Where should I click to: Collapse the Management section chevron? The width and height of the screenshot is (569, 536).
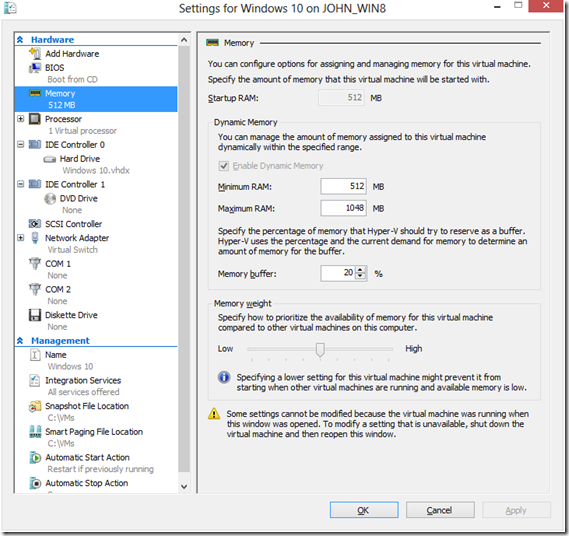click(x=20, y=340)
